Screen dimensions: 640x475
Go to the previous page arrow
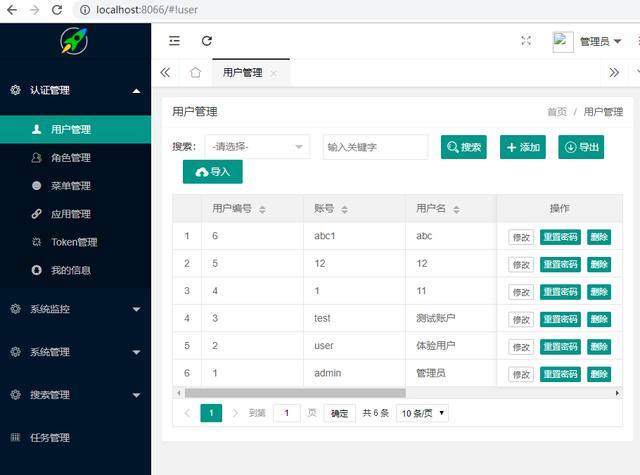pyautogui.click(x=187, y=413)
